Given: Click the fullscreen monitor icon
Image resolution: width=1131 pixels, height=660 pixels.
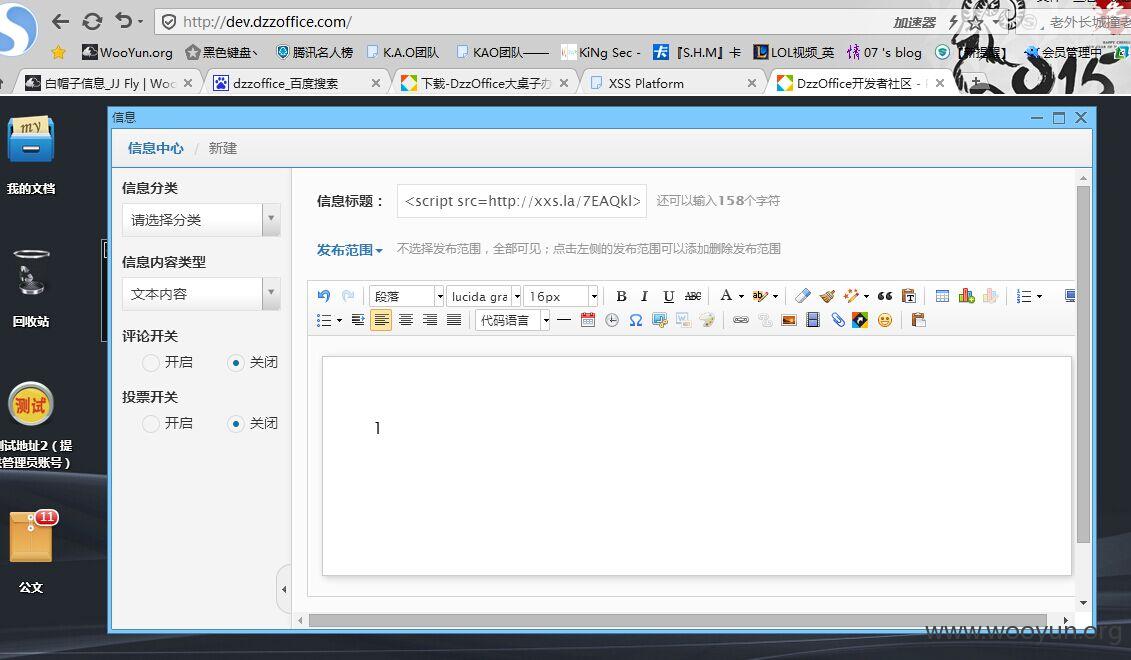Looking at the screenshot, I should (x=1070, y=296).
